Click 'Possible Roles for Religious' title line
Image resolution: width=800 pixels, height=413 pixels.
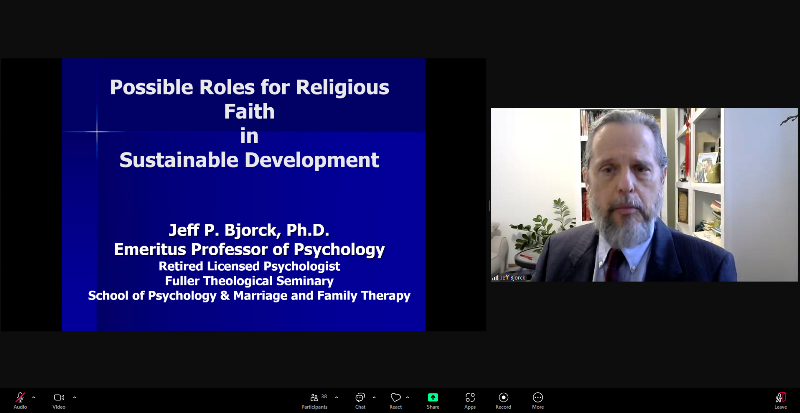(x=249, y=87)
